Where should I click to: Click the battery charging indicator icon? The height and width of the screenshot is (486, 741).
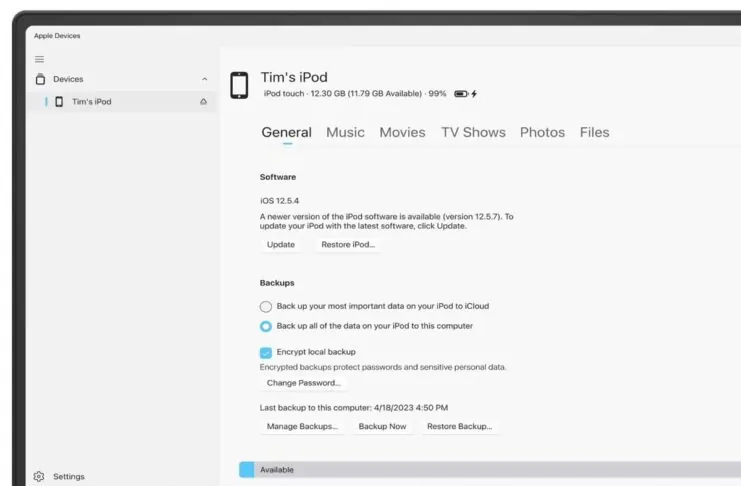click(x=466, y=94)
